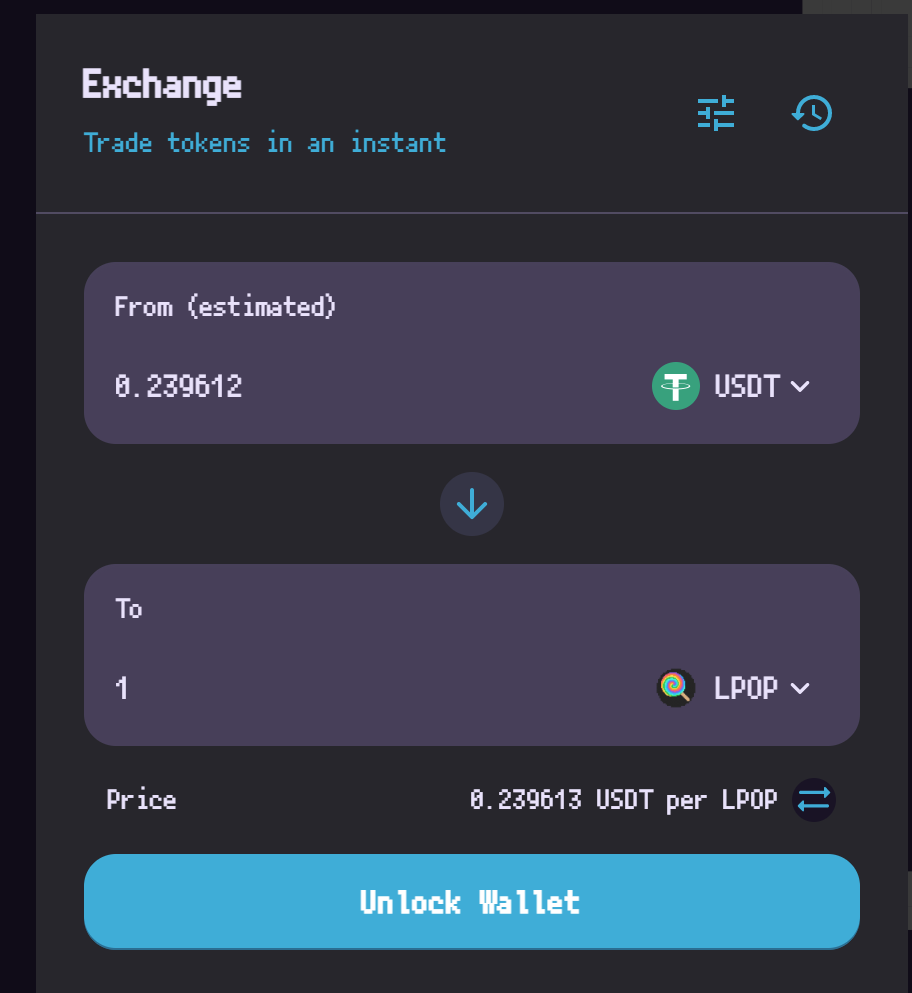
Task: Click the green USDT Tether logo
Action: pos(676,386)
